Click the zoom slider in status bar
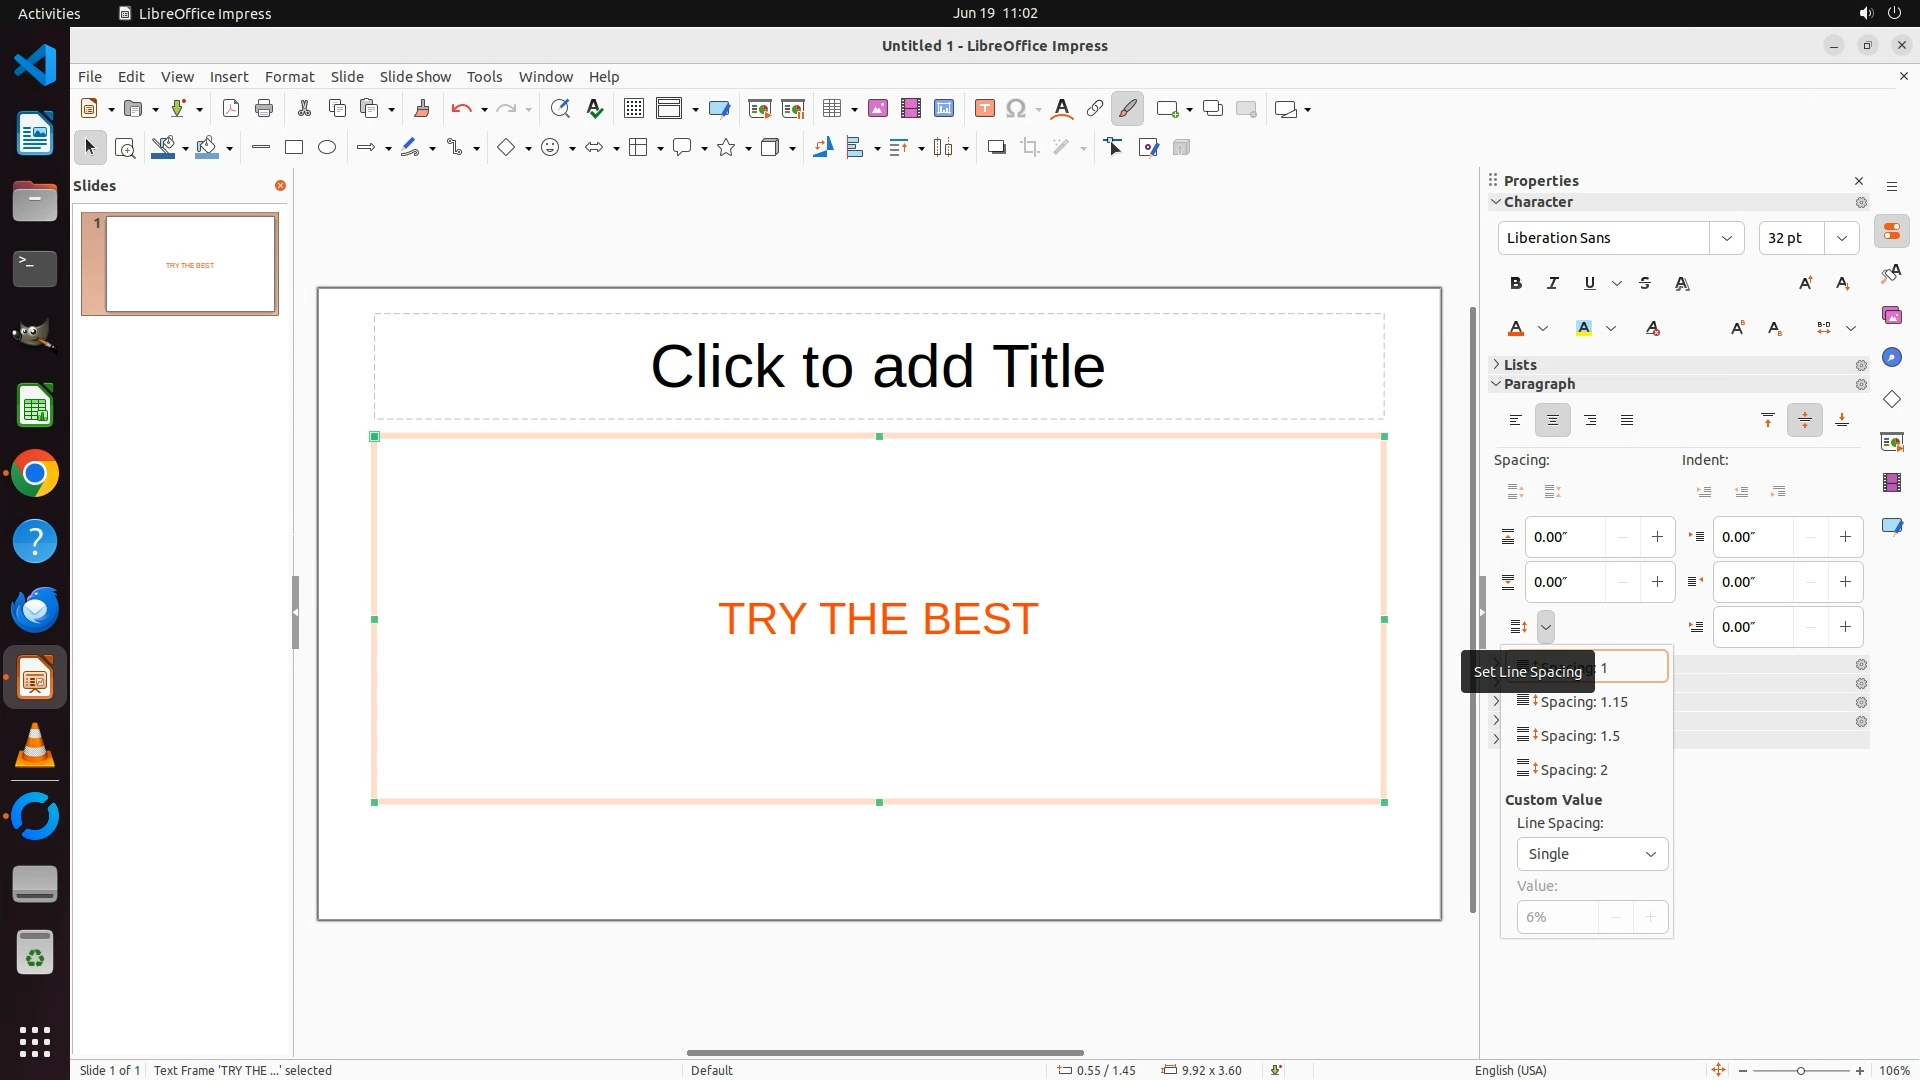Viewport: 1920px width, 1080px height. (x=1800, y=1071)
